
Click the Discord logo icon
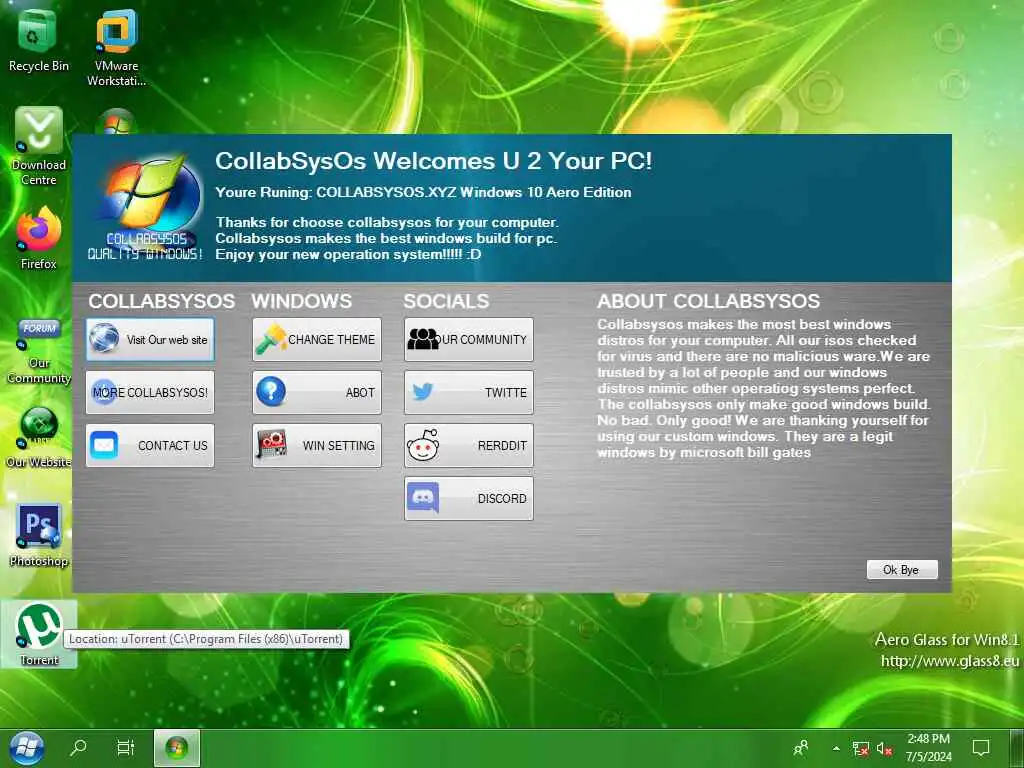click(423, 498)
